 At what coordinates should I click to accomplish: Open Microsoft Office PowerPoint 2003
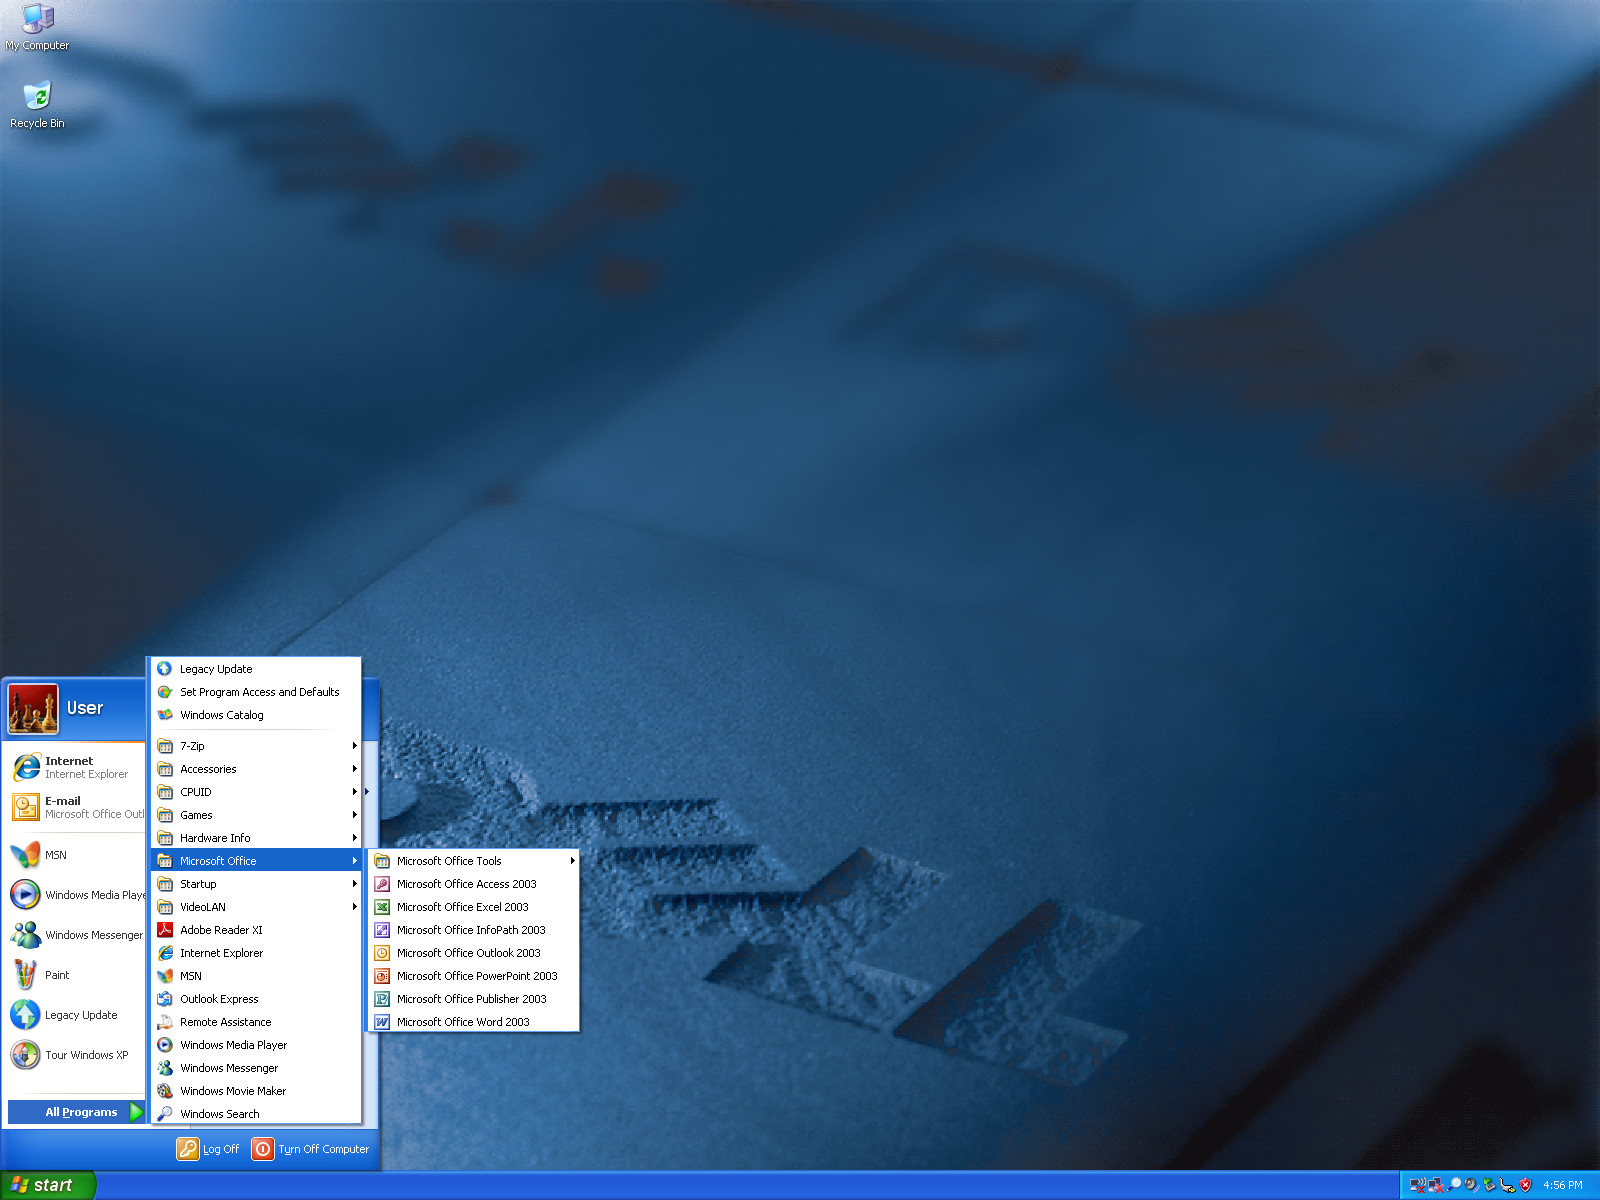[474, 976]
